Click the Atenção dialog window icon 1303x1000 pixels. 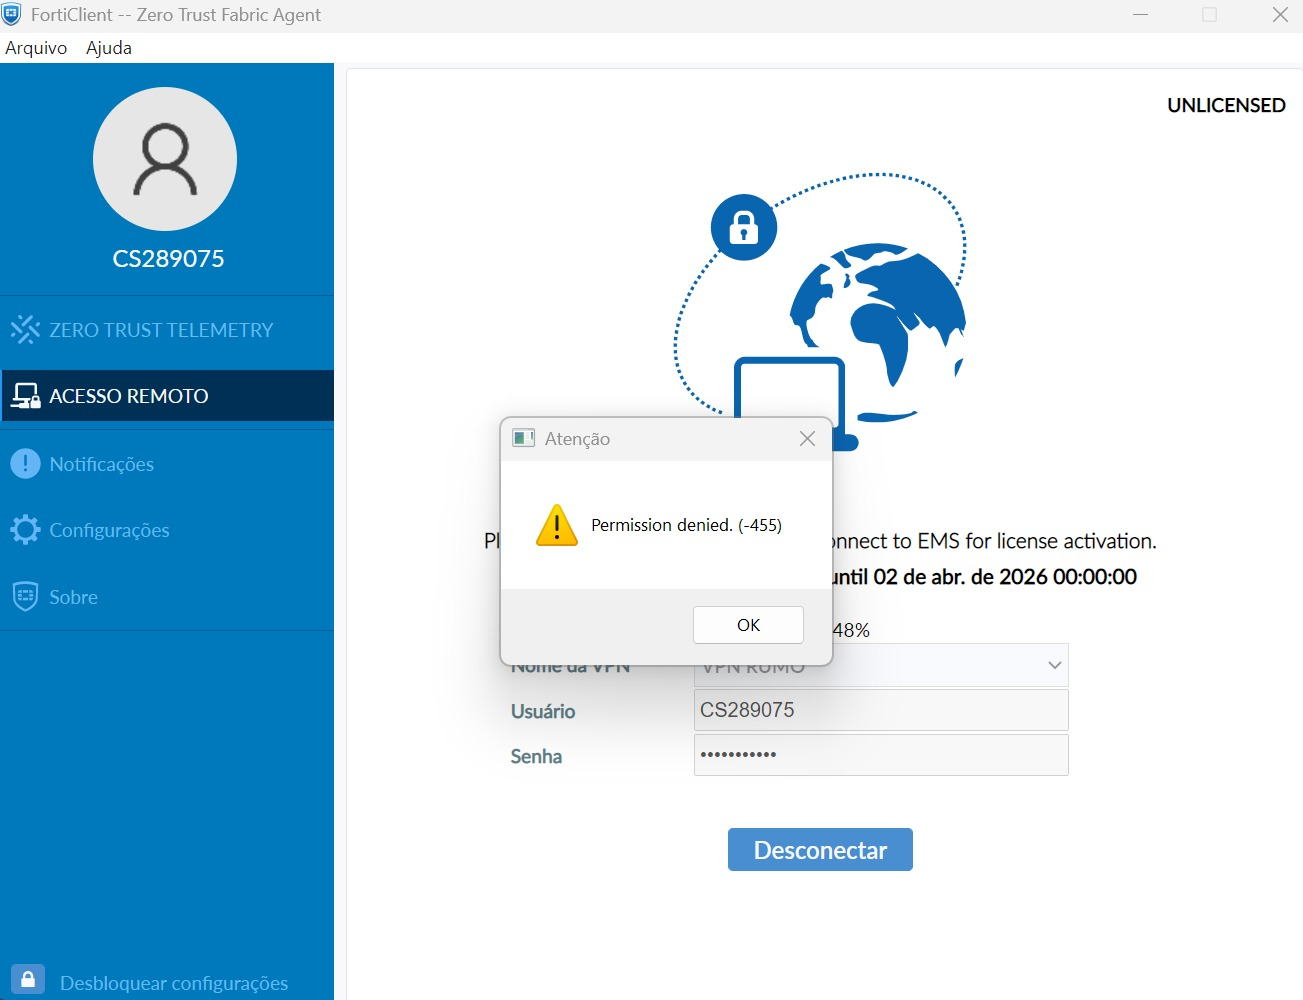coord(523,438)
